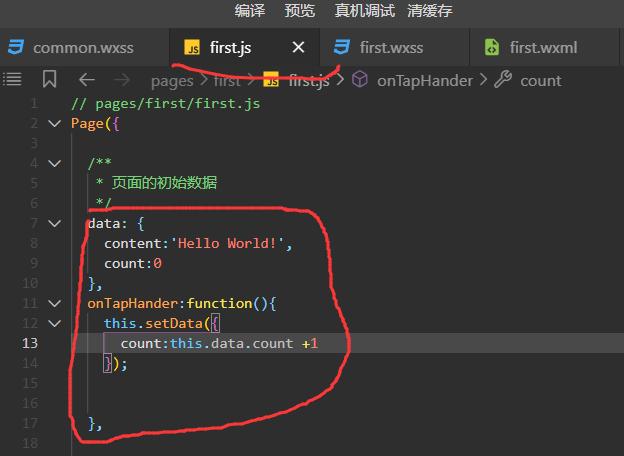This screenshot has width=624, height=456.
Task: Click the bookmark icon
Action: tap(49, 79)
